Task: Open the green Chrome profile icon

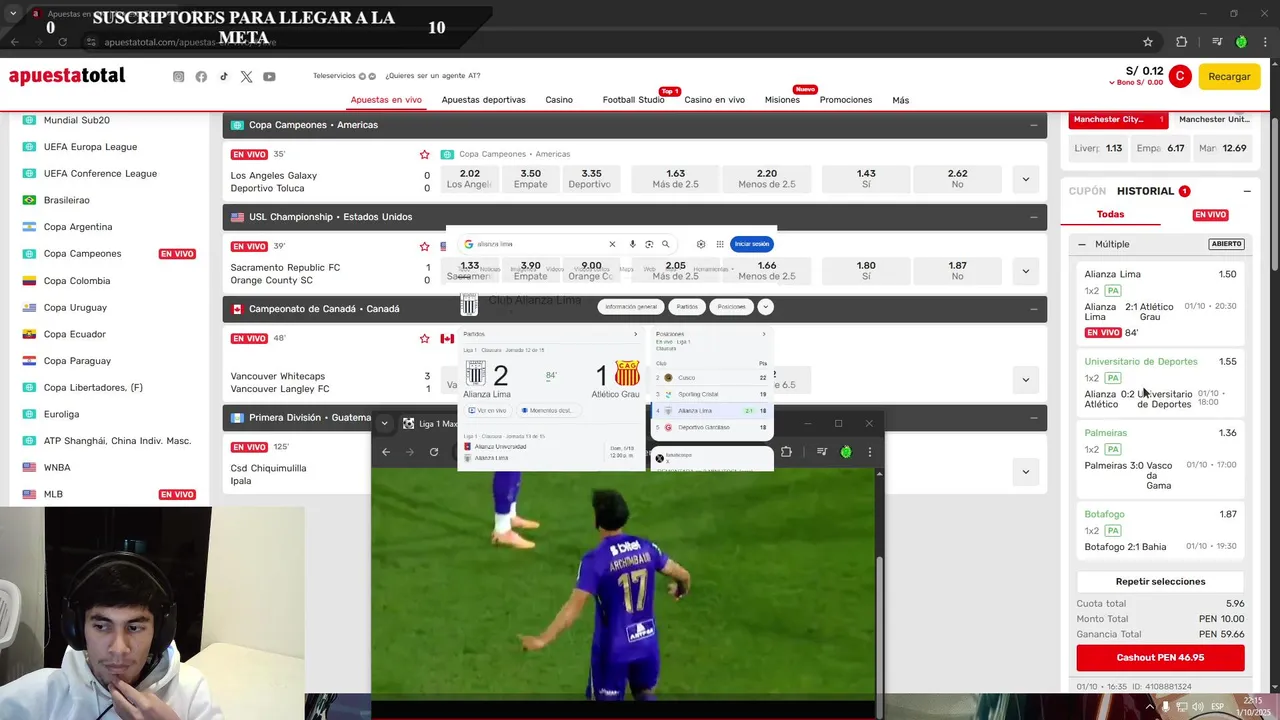Action: [1241, 42]
